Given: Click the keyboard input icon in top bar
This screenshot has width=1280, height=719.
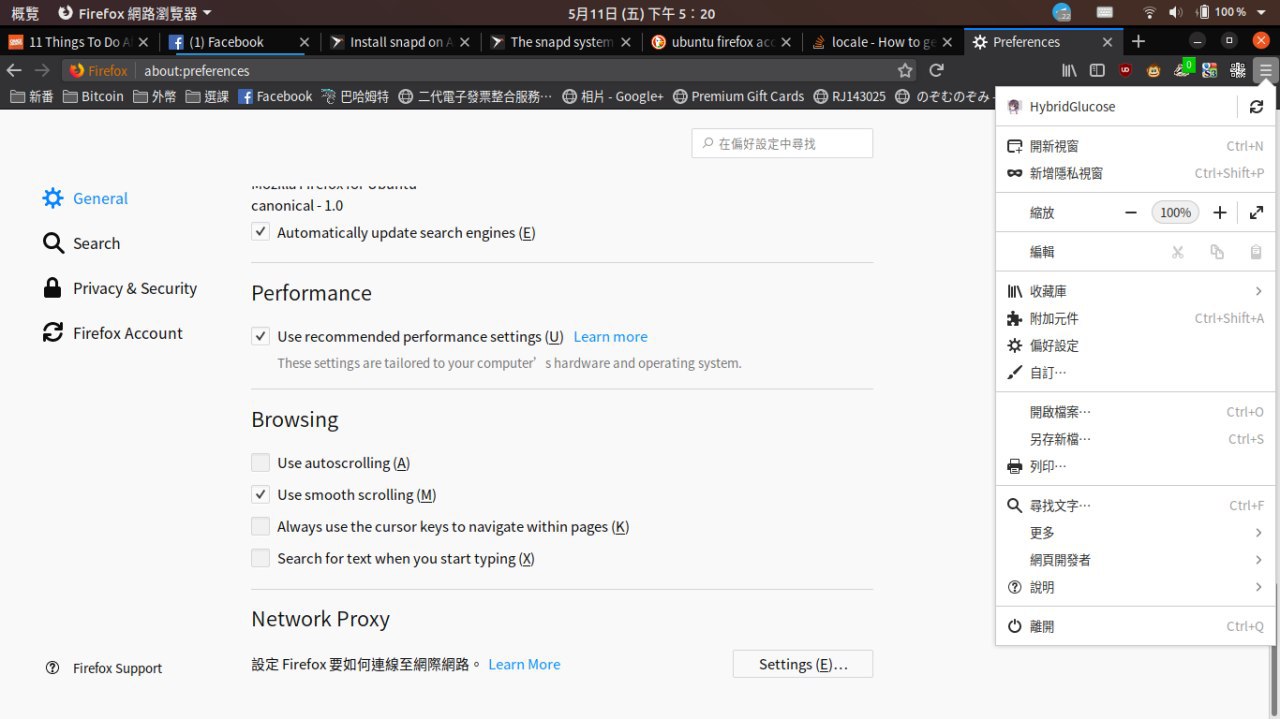Looking at the screenshot, I should tap(1105, 13).
